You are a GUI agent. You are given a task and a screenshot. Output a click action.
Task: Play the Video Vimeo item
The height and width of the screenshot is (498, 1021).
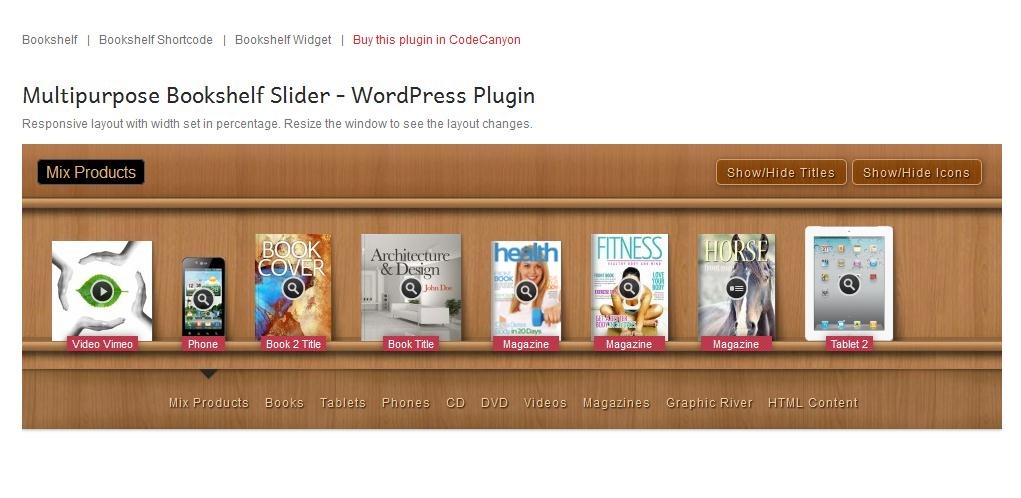102,290
